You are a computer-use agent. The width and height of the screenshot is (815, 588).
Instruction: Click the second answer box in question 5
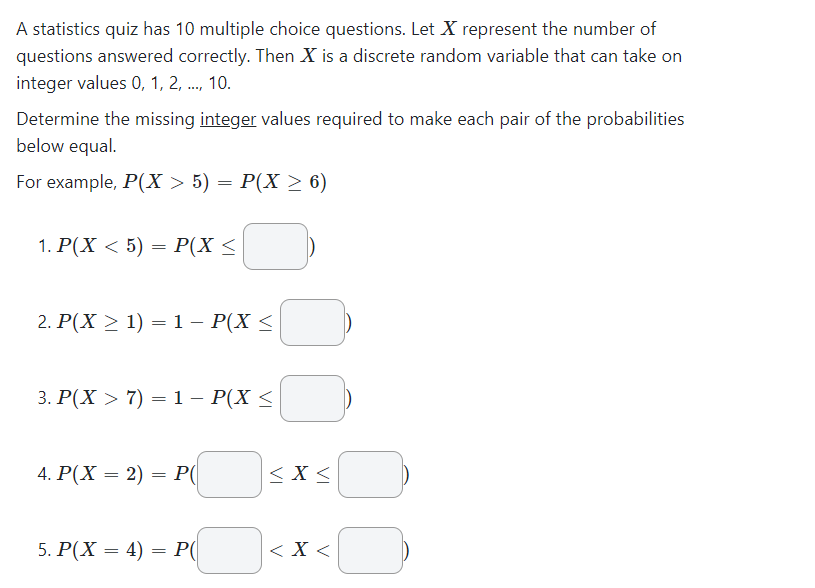(370, 551)
